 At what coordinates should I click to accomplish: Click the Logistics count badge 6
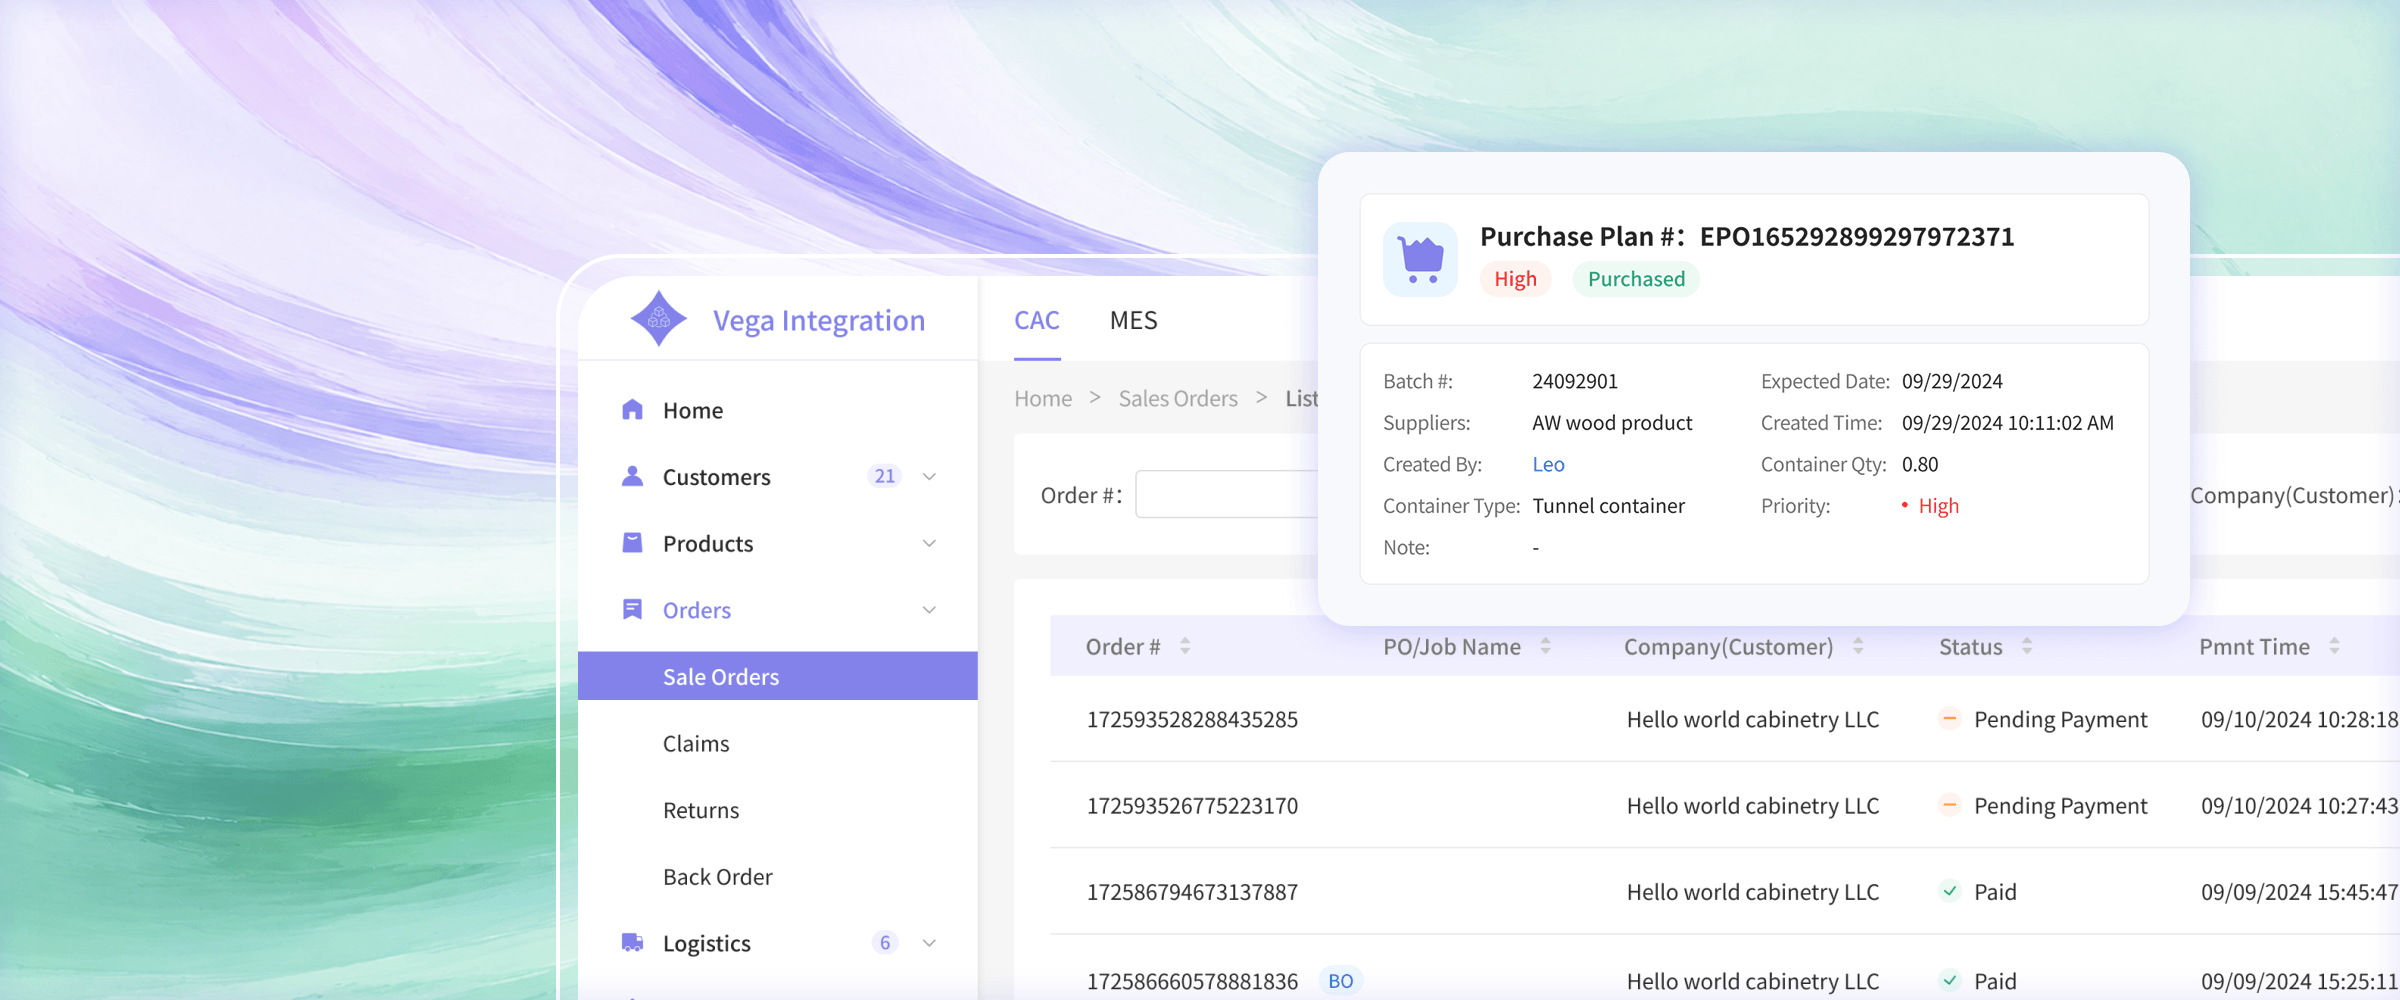click(885, 942)
